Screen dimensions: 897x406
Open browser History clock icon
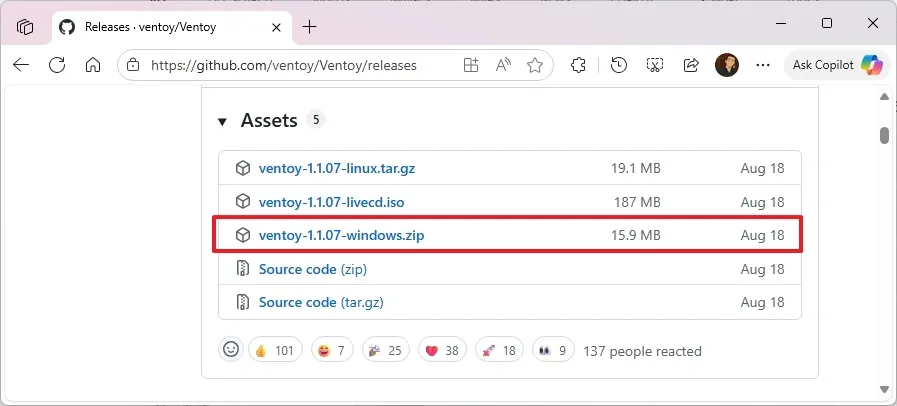coord(619,65)
